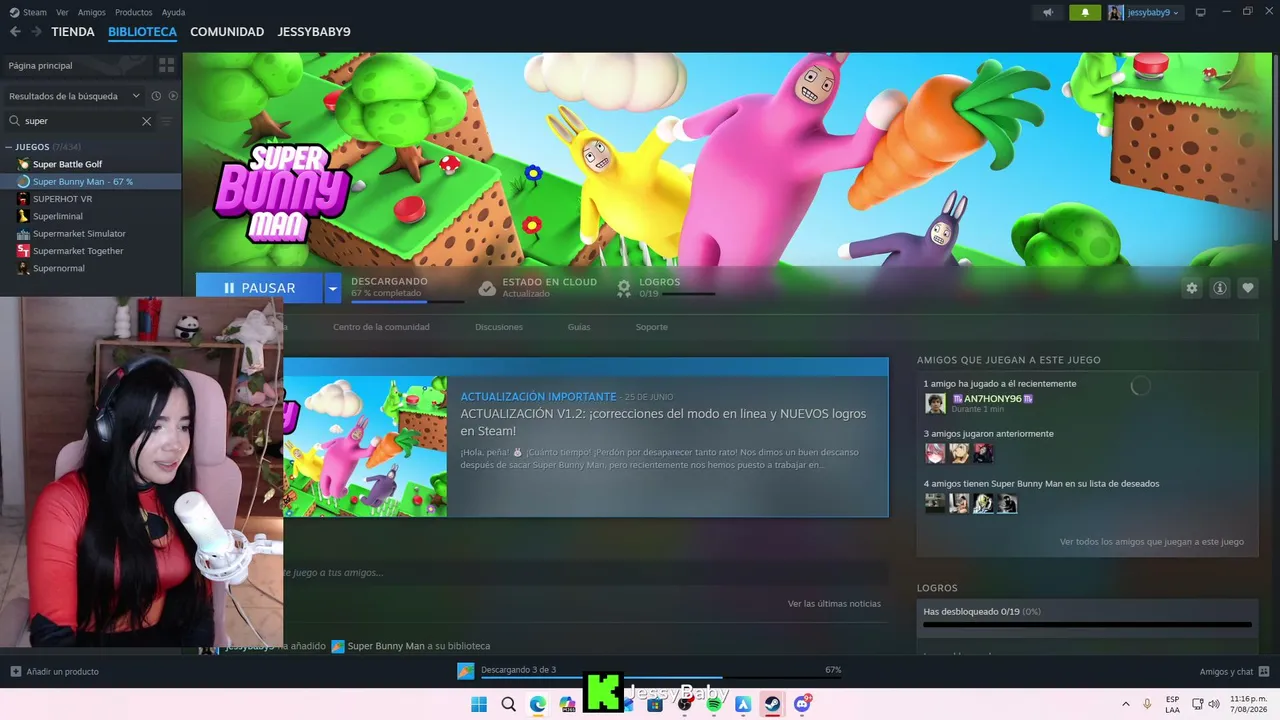This screenshot has height=720, width=1280.
Task: Select Superliminal in library
Action: tap(58, 216)
